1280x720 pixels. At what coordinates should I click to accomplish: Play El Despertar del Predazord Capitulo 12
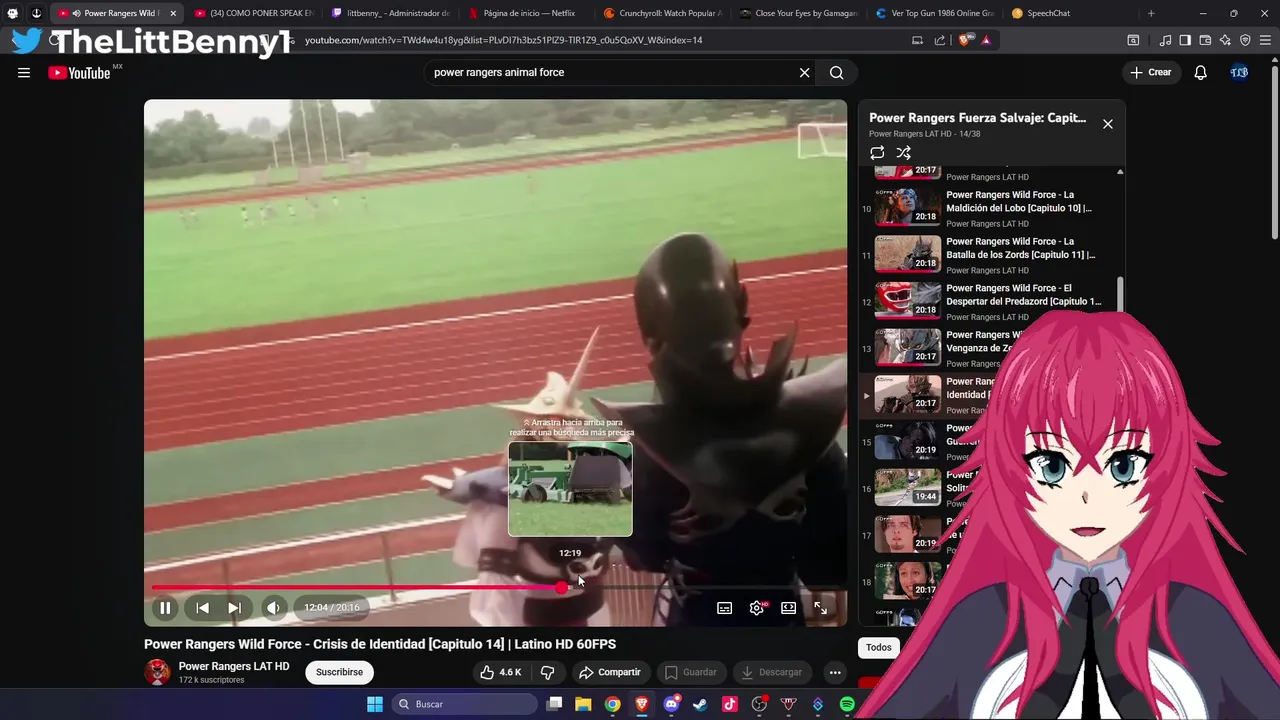coord(1024,295)
